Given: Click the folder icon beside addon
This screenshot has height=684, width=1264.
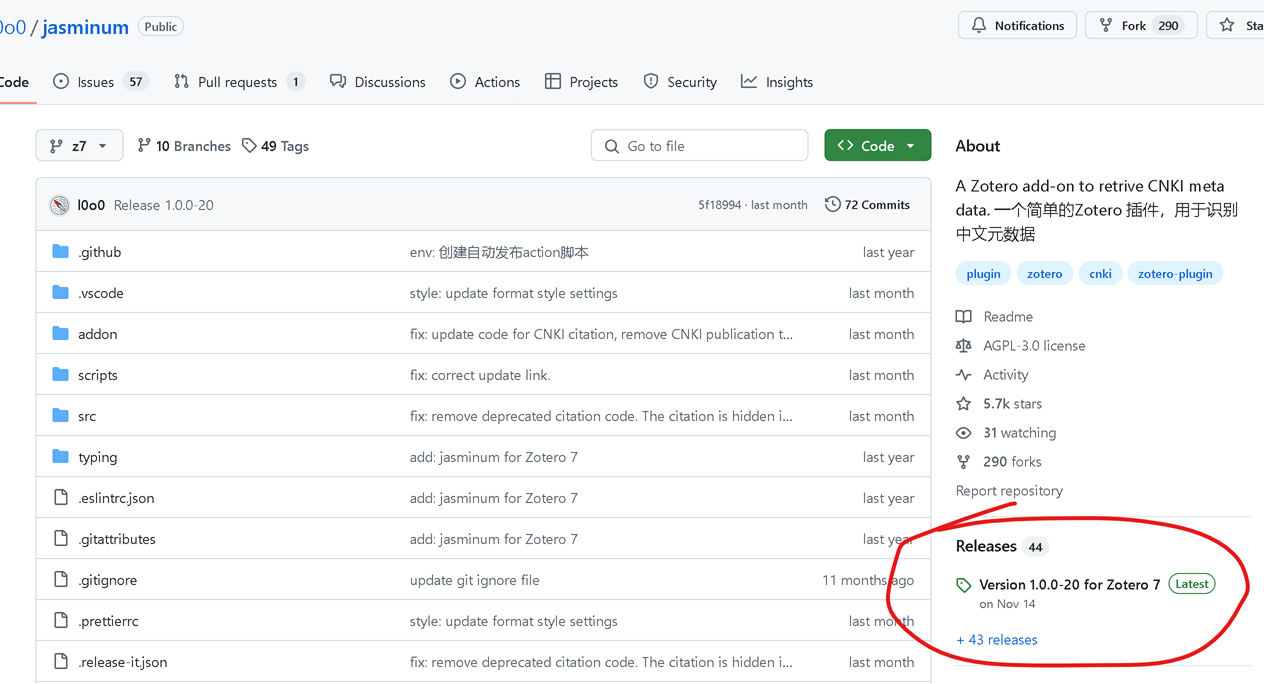Looking at the screenshot, I should [x=60, y=334].
